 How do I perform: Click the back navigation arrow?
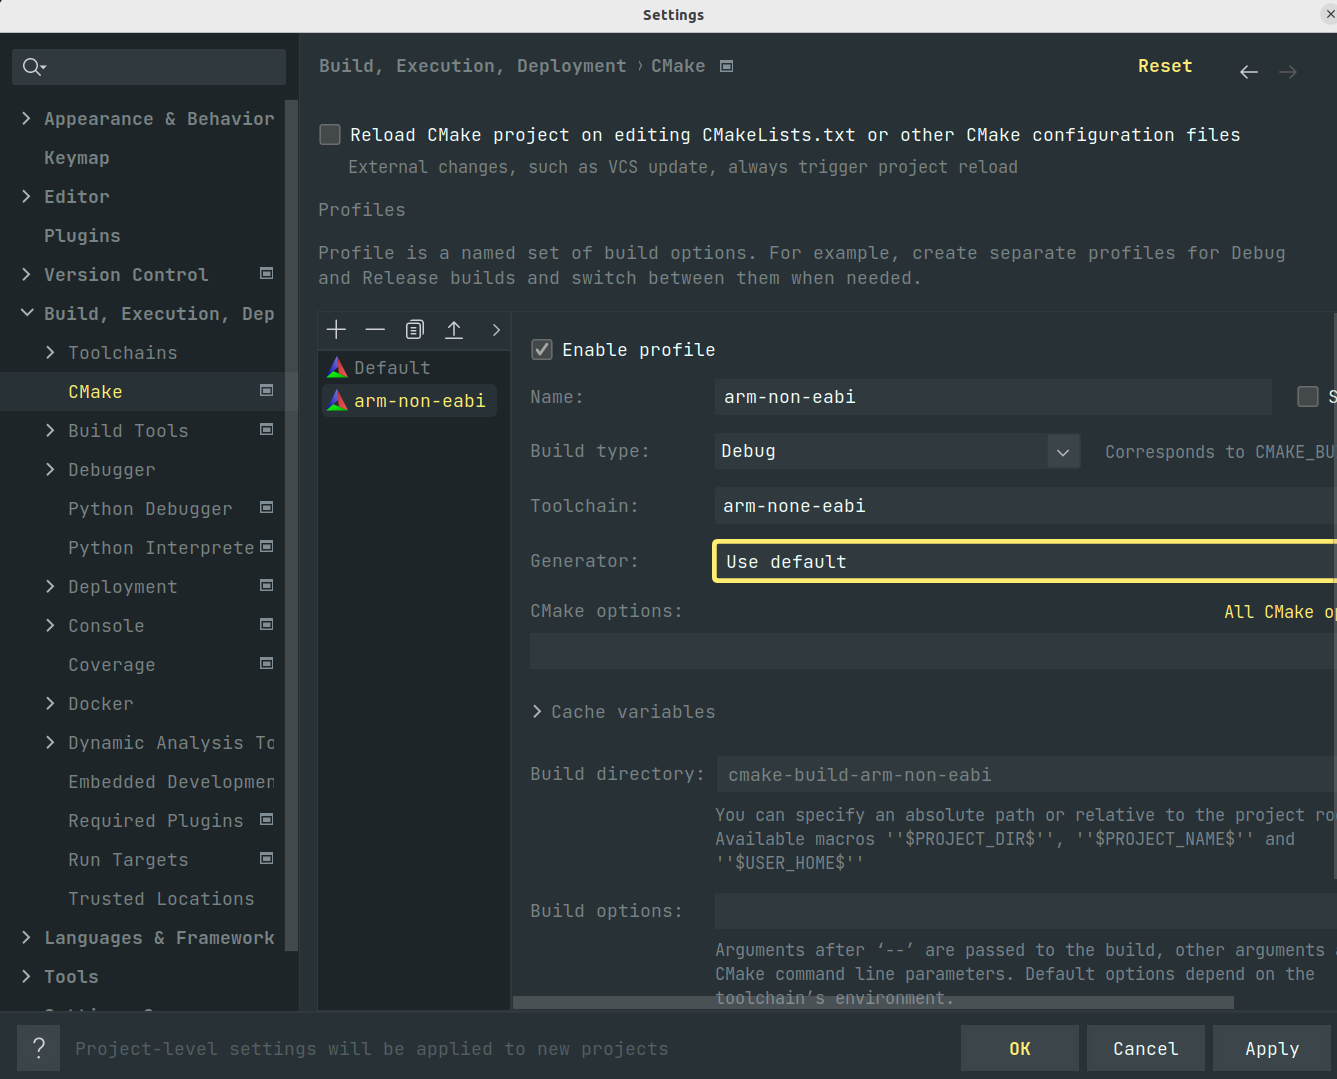[x=1248, y=72]
